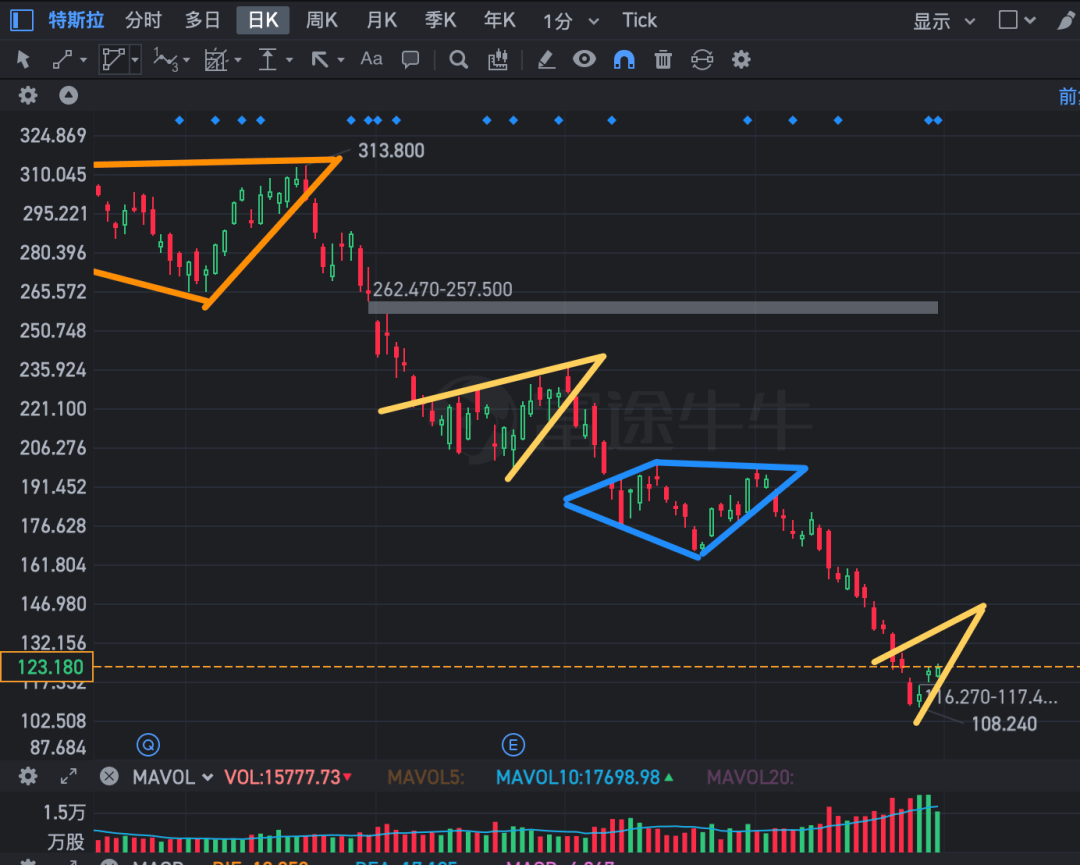This screenshot has height=865, width=1080.
Task: Close the MAVOL volume indicator
Action: (110, 777)
